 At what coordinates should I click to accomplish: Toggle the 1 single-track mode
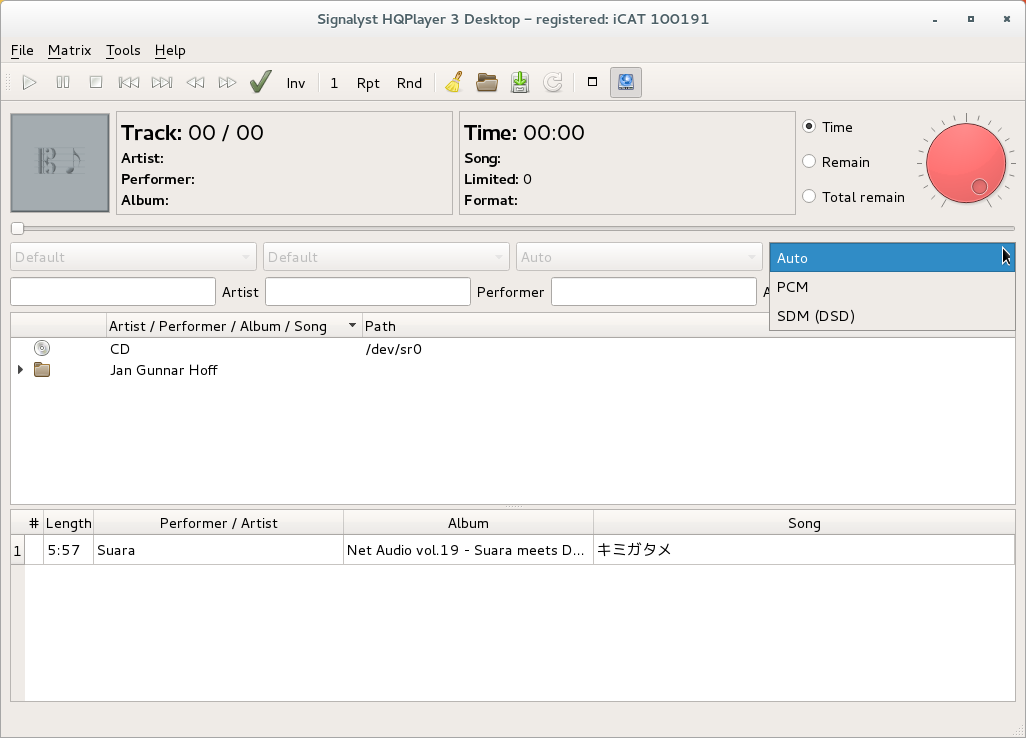pos(334,83)
